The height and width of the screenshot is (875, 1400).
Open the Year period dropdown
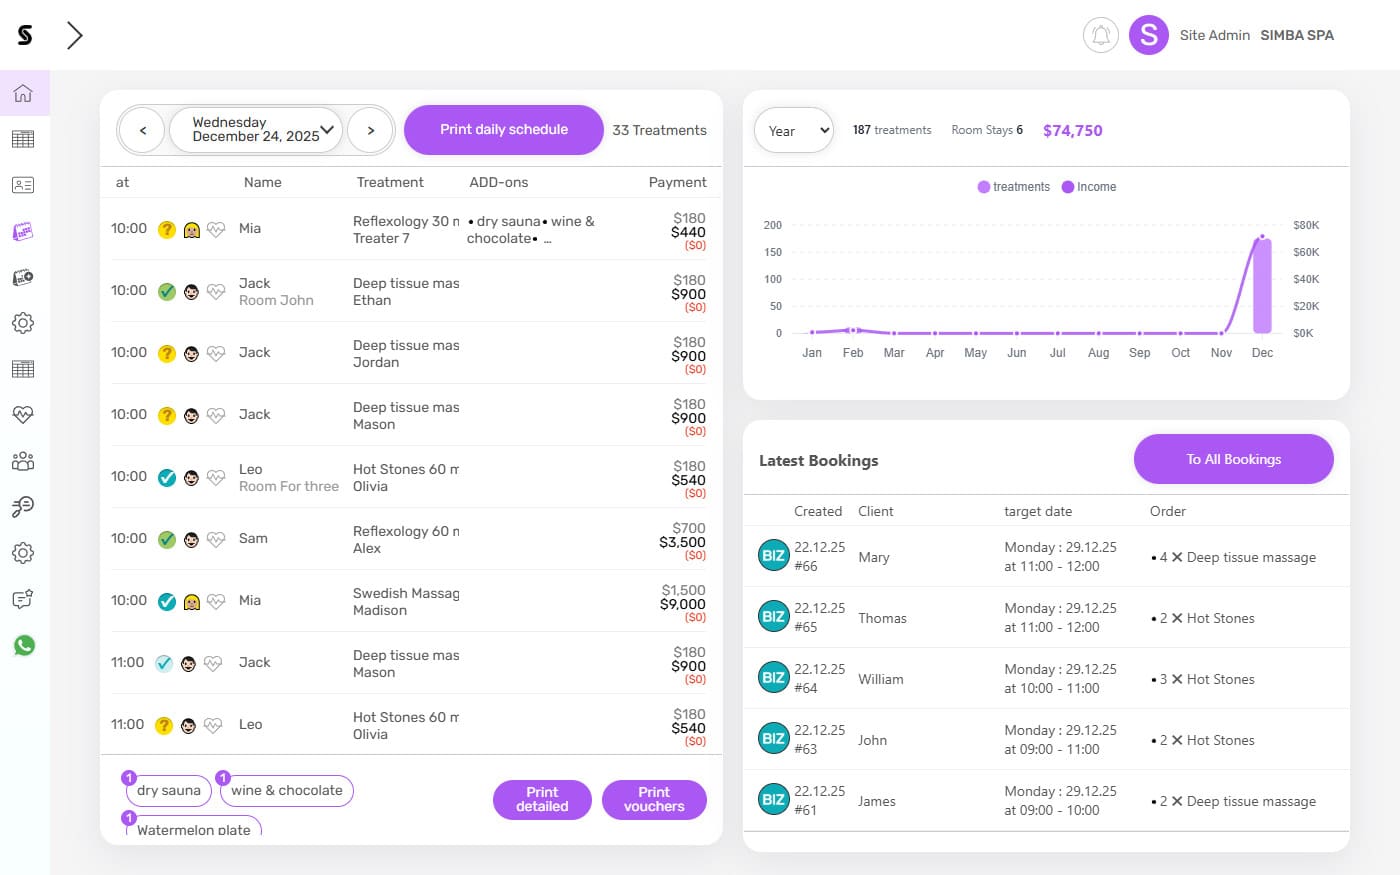coord(793,130)
